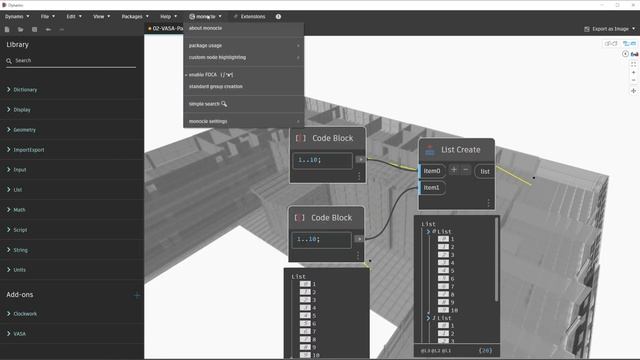Click the lower Code Block bracket icon
Screen dimensions: 640x360
(x=299, y=218)
